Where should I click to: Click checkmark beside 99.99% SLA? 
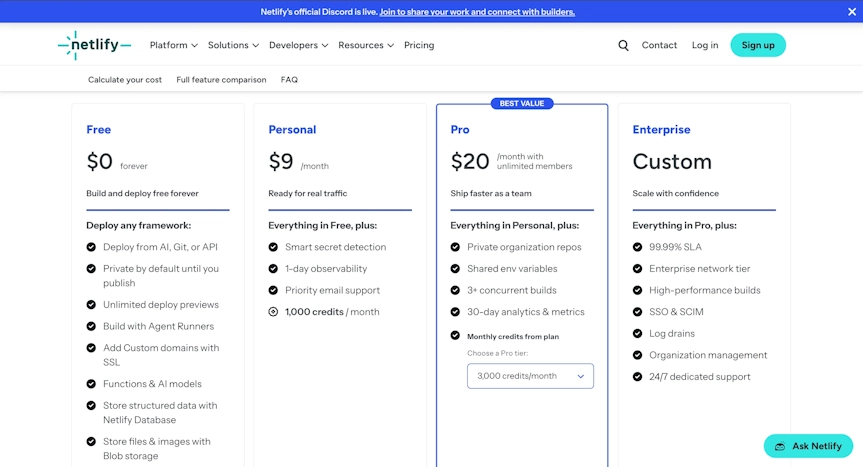(x=637, y=247)
